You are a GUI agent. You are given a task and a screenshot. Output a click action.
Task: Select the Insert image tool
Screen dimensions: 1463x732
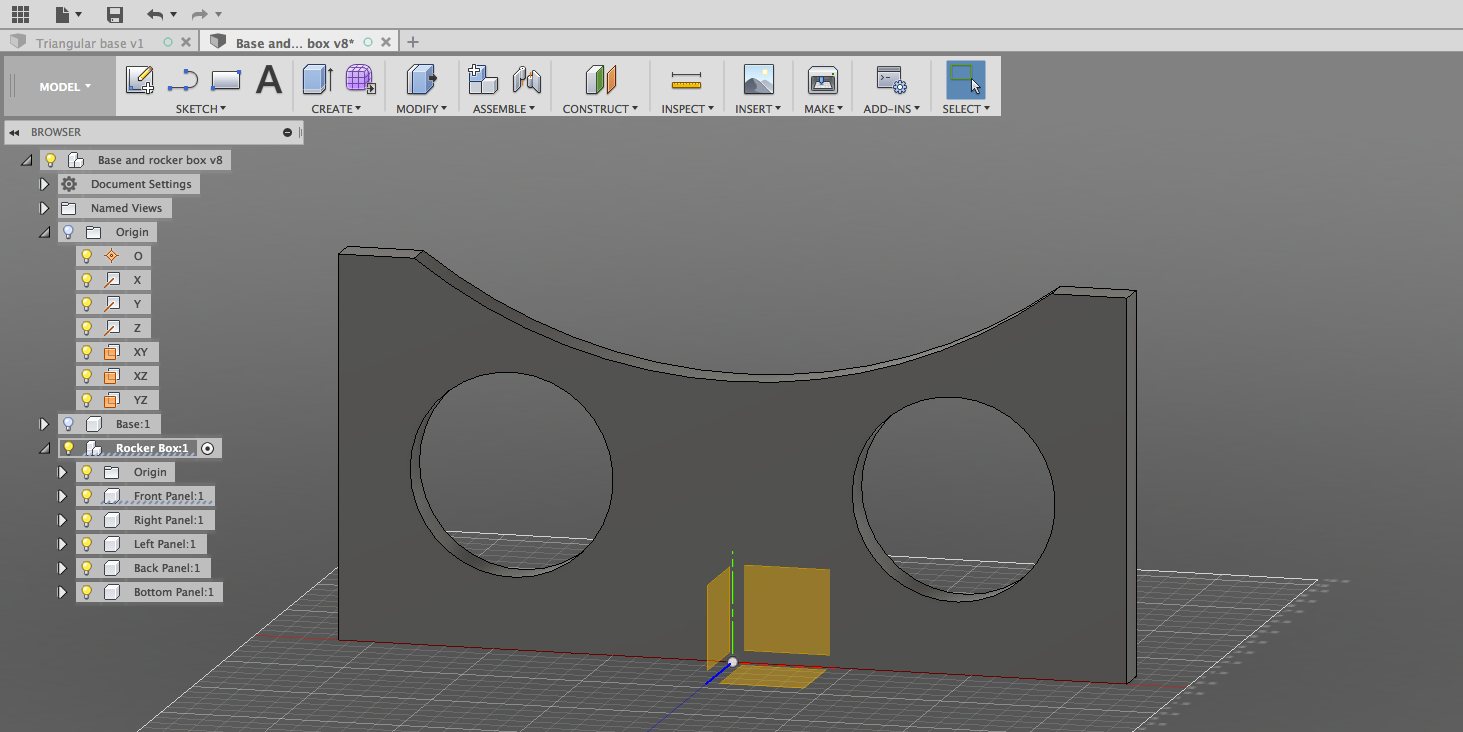(x=759, y=80)
